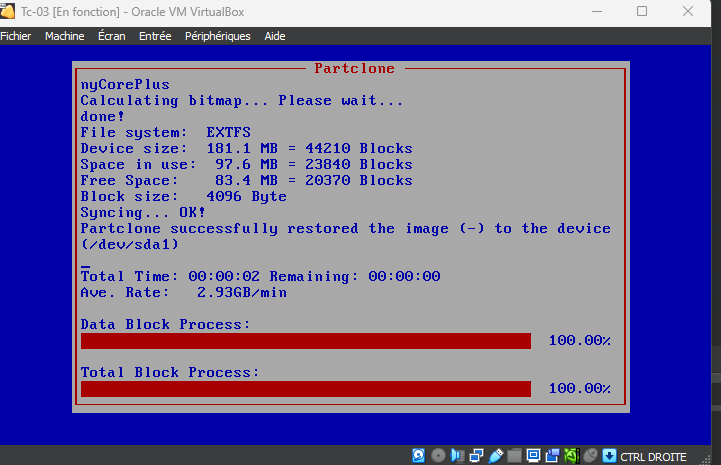The width and height of the screenshot is (721, 465).
Task: Click the display monitor status icon
Action: (x=533, y=455)
